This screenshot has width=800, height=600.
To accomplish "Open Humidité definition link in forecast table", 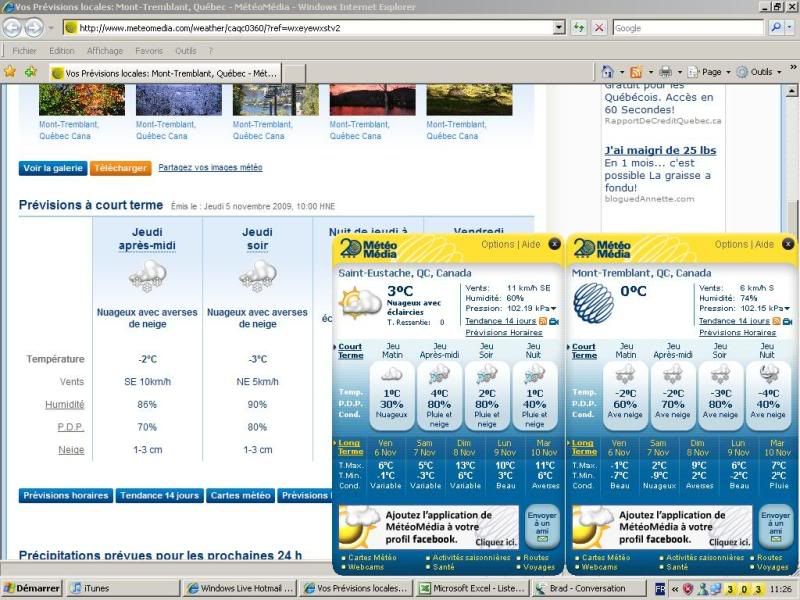I will pos(64,405).
